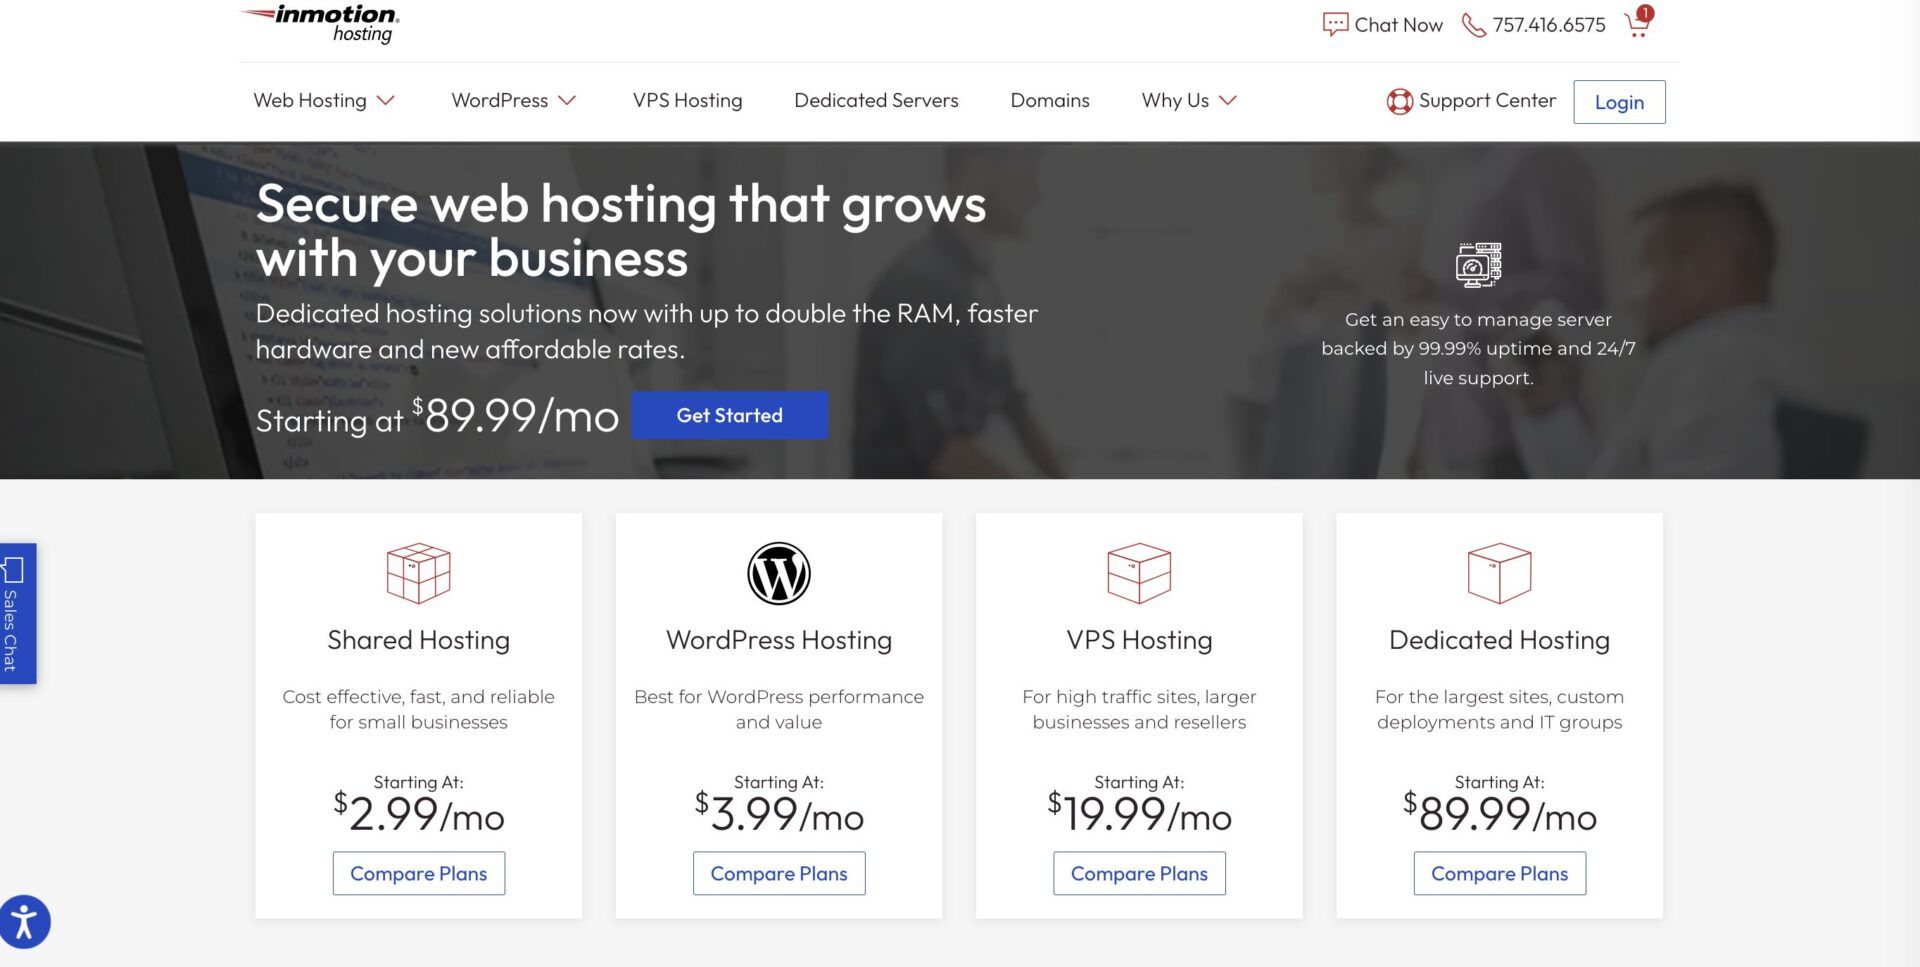
Task: Click the Support Center link
Action: click(1487, 101)
